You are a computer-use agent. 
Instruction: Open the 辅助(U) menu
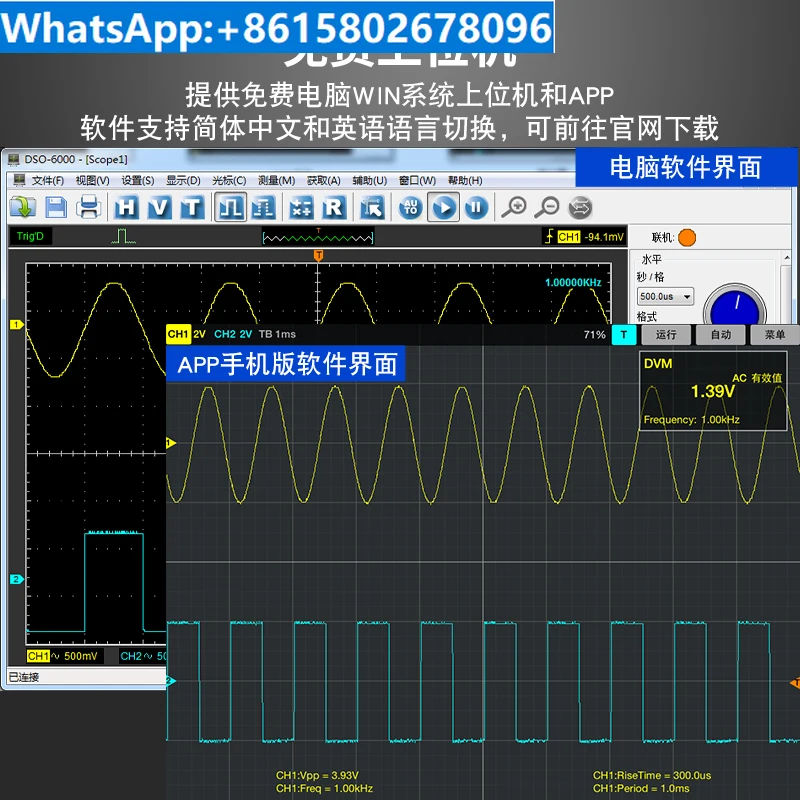[x=370, y=180]
